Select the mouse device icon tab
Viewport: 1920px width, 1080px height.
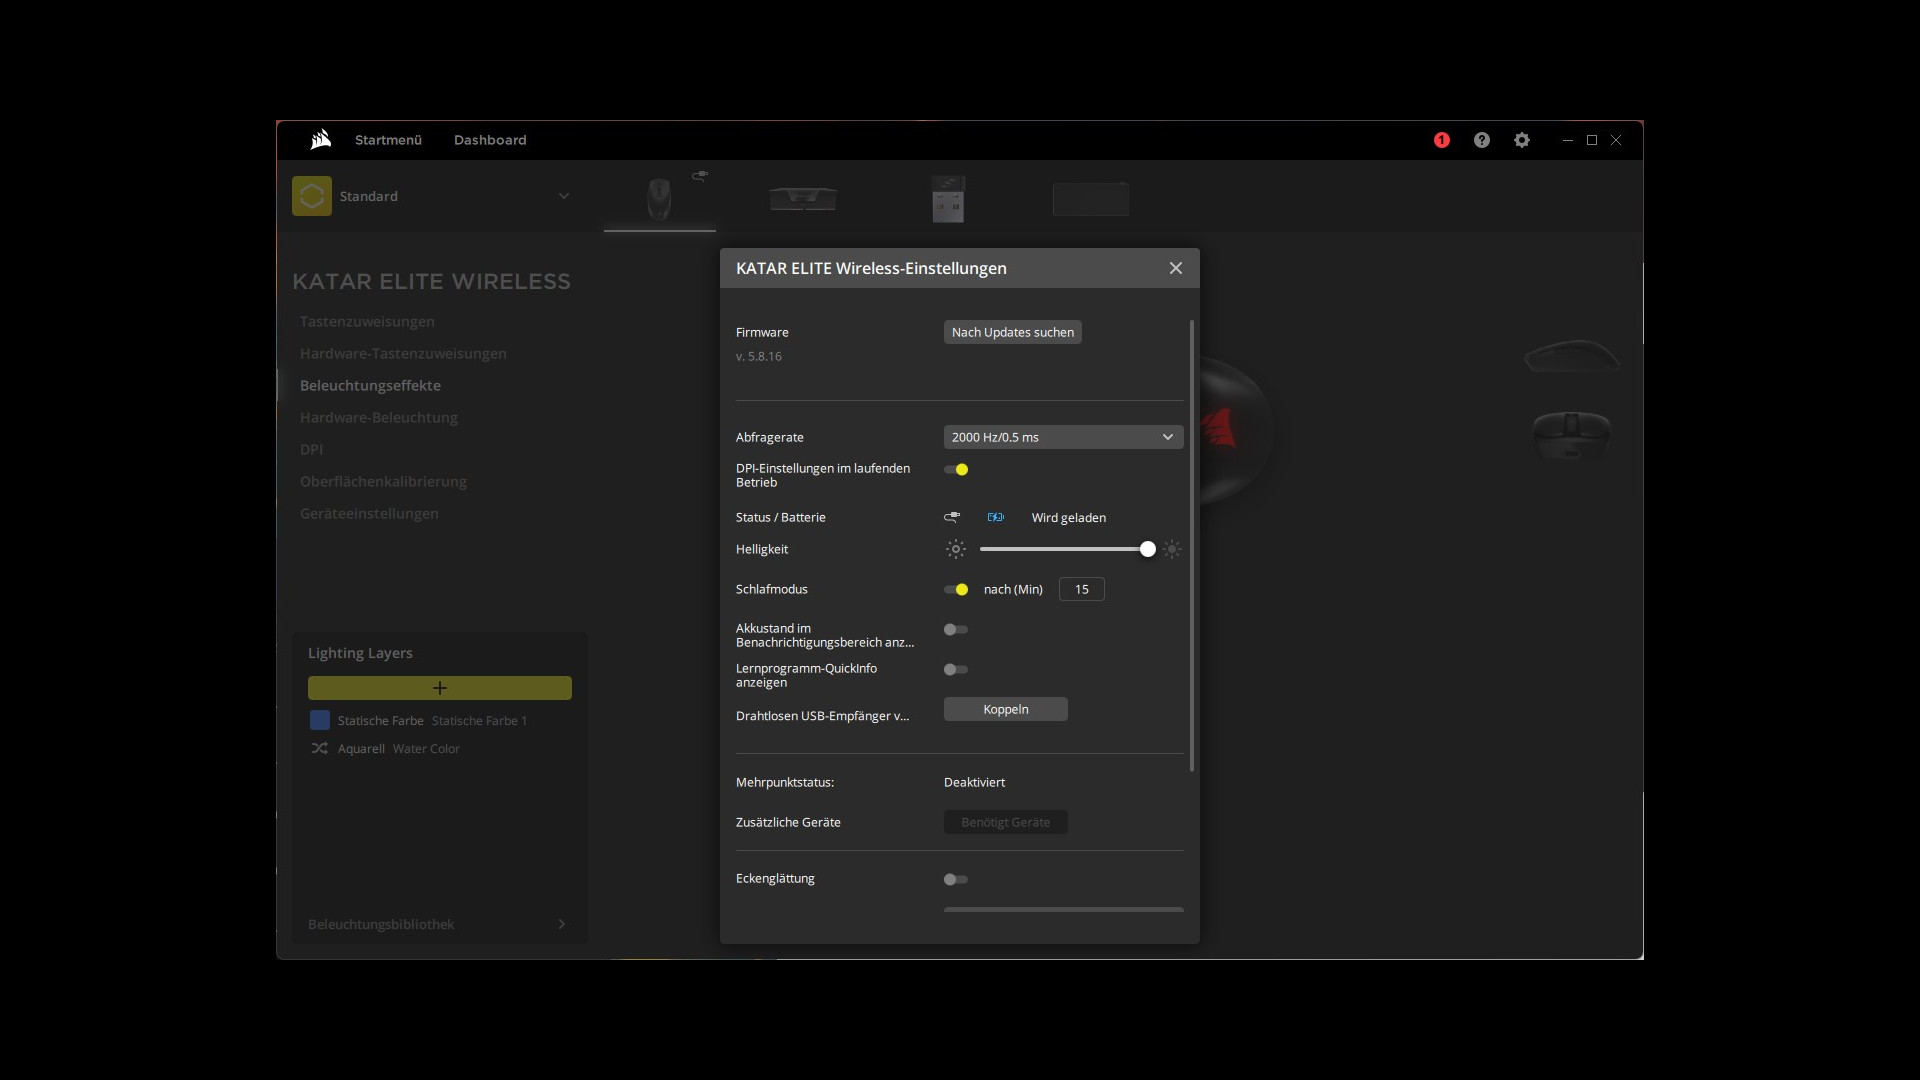[x=659, y=198]
